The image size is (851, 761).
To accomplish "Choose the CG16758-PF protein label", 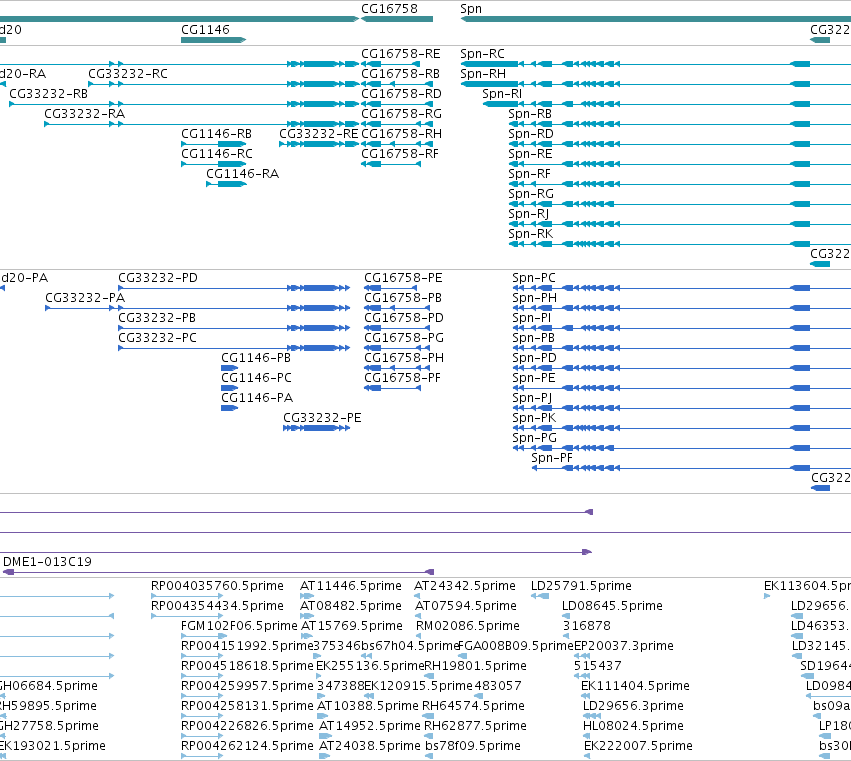I will [402, 378].
